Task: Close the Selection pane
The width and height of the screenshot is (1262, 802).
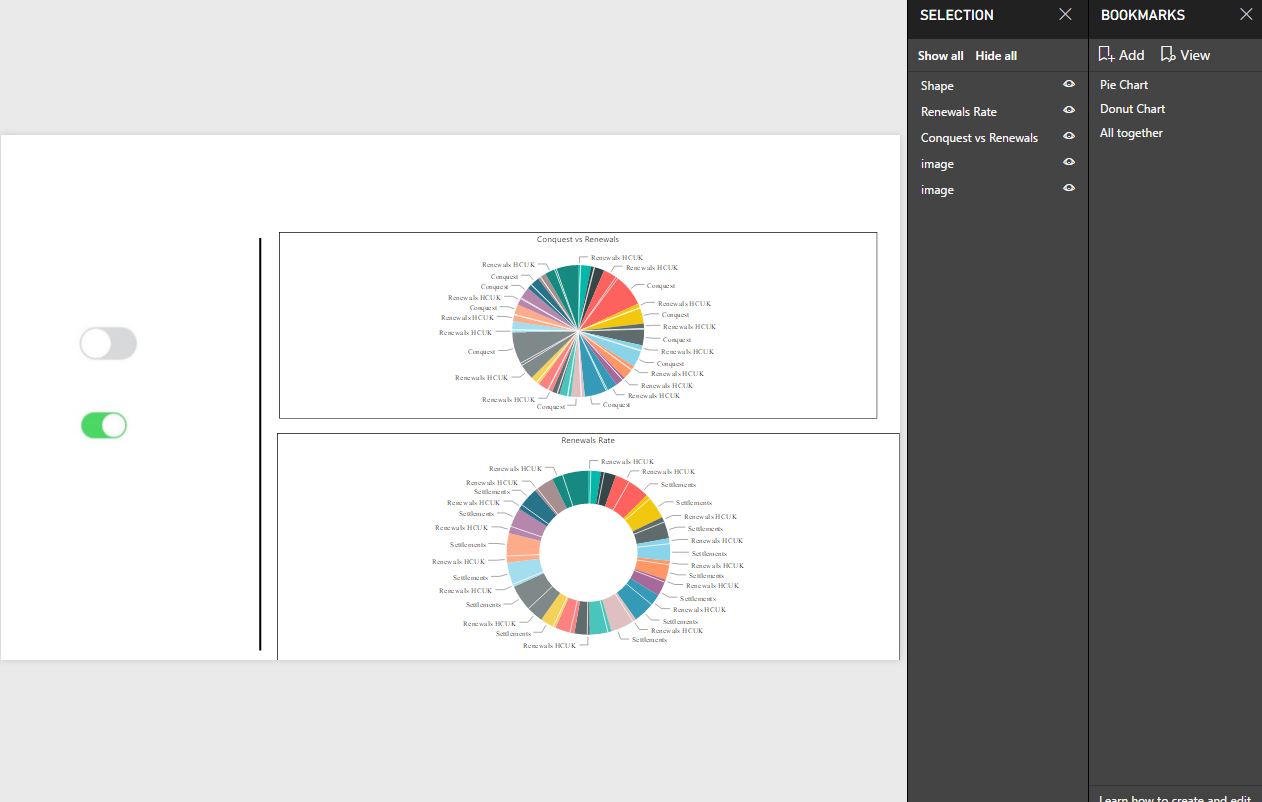Action: coord(1065,15)
